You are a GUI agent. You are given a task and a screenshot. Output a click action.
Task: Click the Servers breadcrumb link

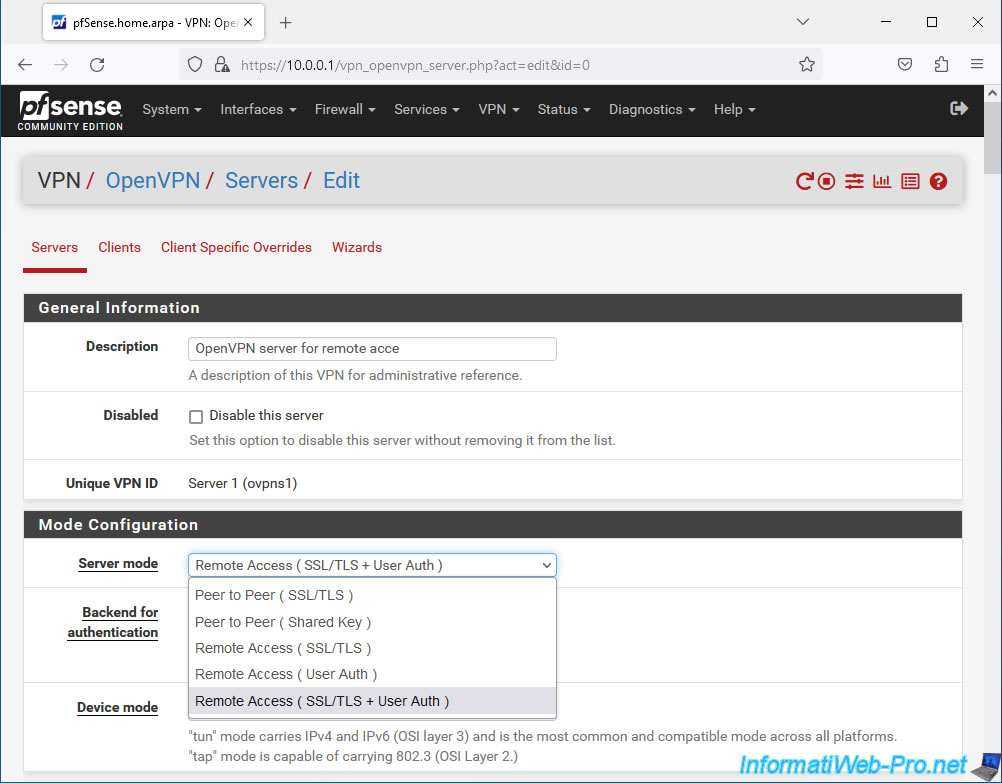coord(261,181)
